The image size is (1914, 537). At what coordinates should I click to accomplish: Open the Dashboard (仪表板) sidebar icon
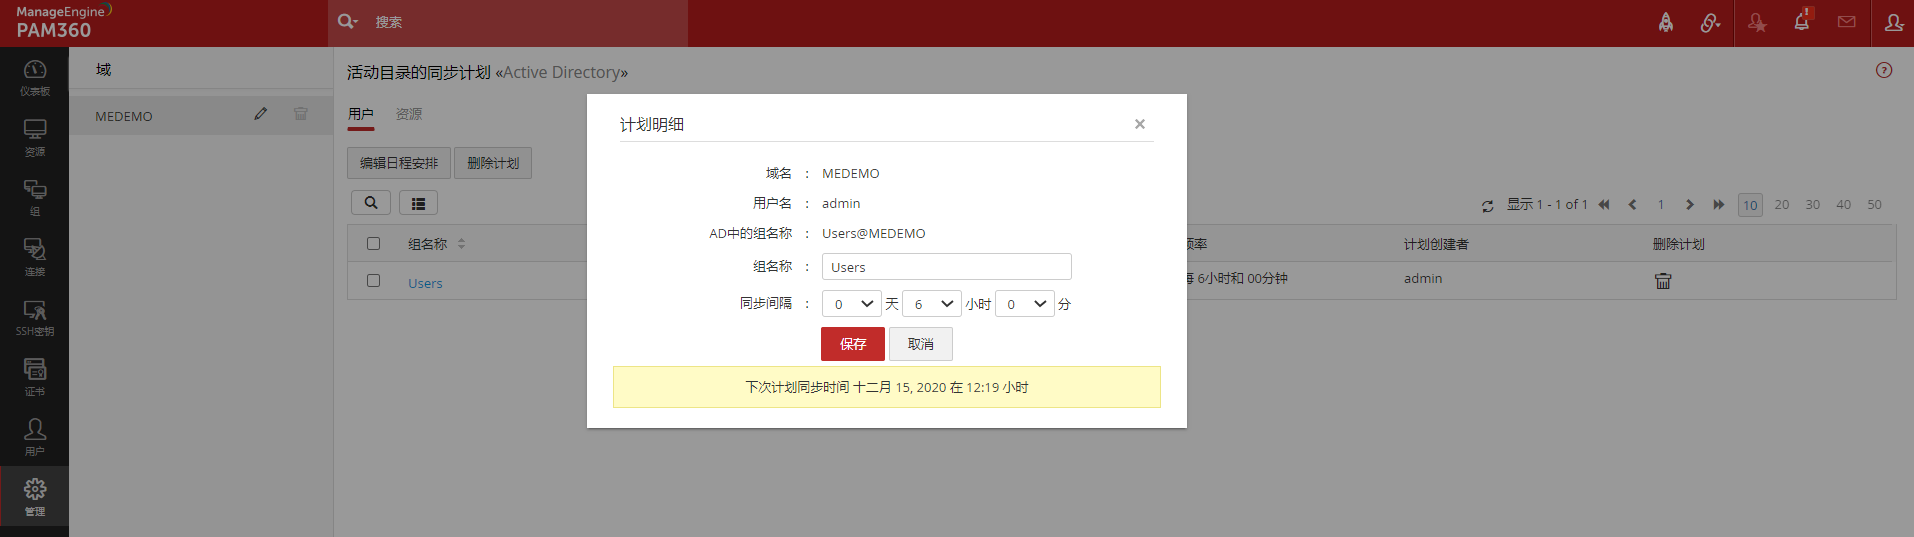tap(35, 77)
